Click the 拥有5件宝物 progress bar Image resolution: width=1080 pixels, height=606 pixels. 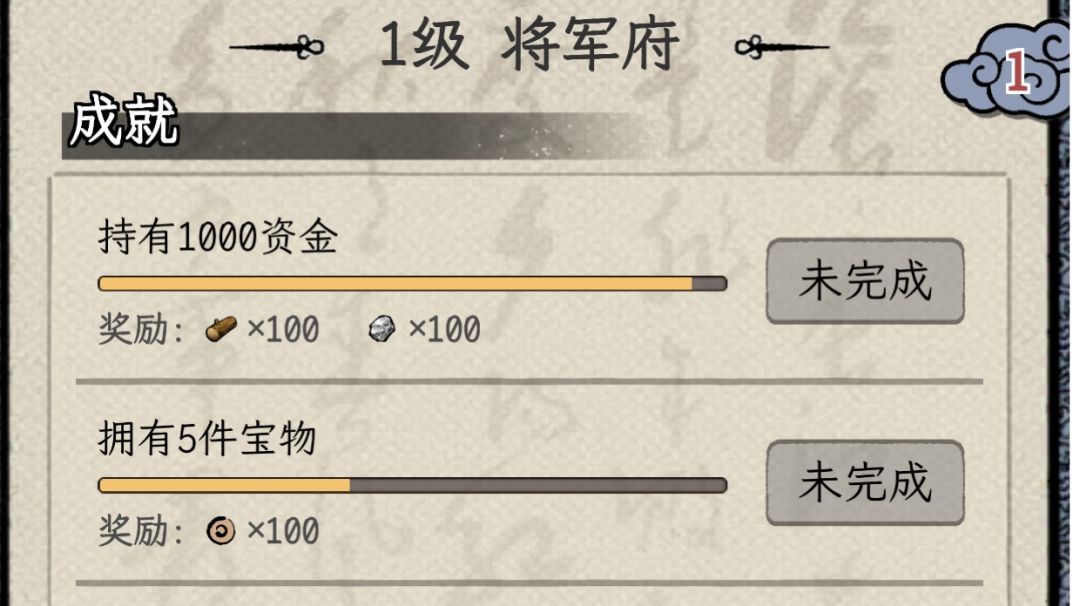(412, 485)
